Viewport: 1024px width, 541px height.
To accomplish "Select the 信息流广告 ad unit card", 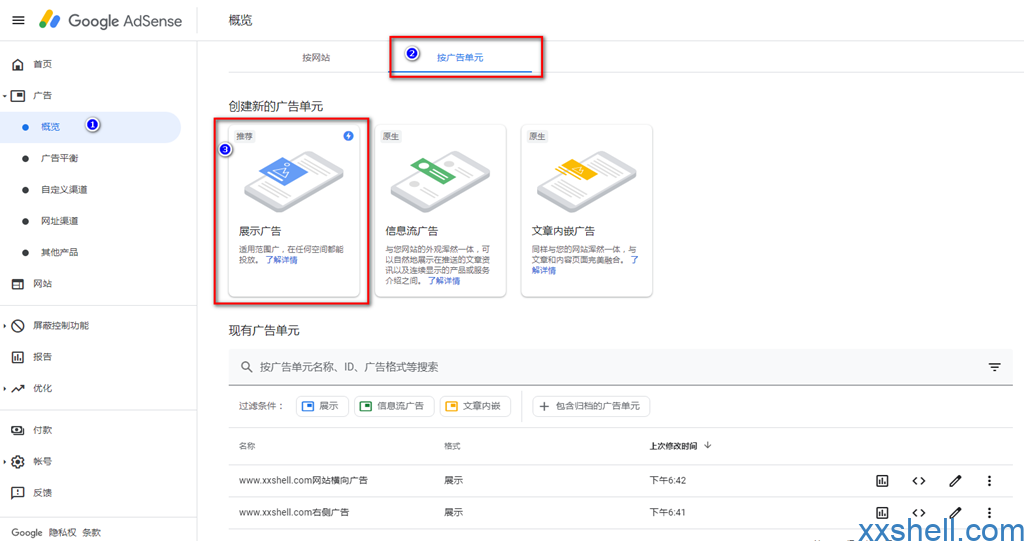I will coord(438,210).
